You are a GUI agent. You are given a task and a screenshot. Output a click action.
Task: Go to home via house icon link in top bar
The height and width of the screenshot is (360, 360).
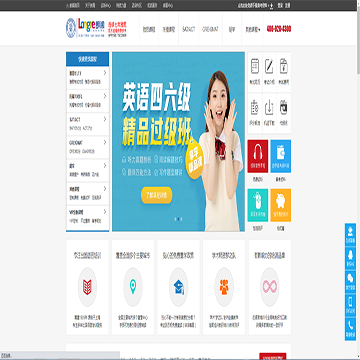point(73,5)
